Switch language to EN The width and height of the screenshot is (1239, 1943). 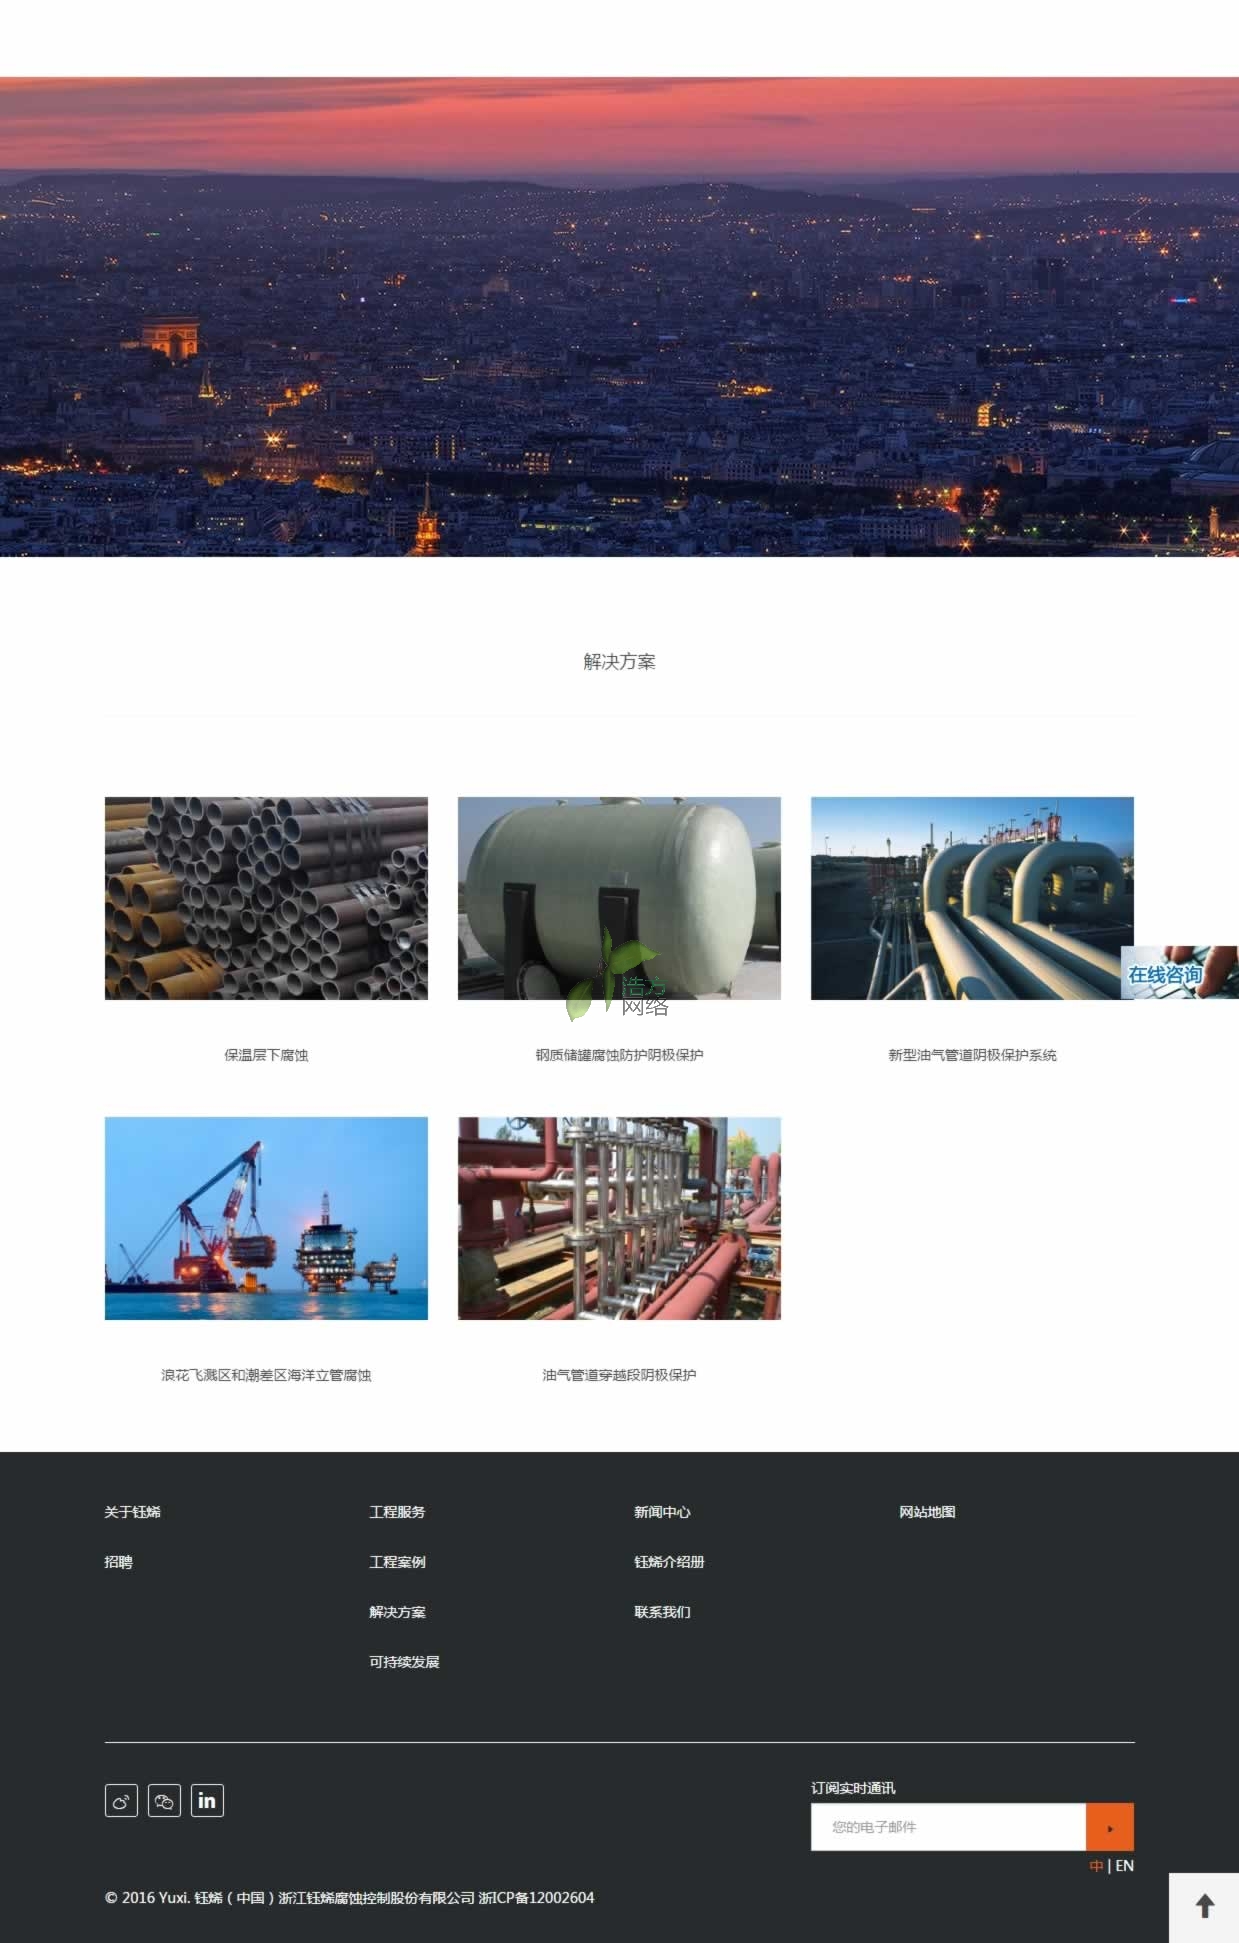1125,1866
